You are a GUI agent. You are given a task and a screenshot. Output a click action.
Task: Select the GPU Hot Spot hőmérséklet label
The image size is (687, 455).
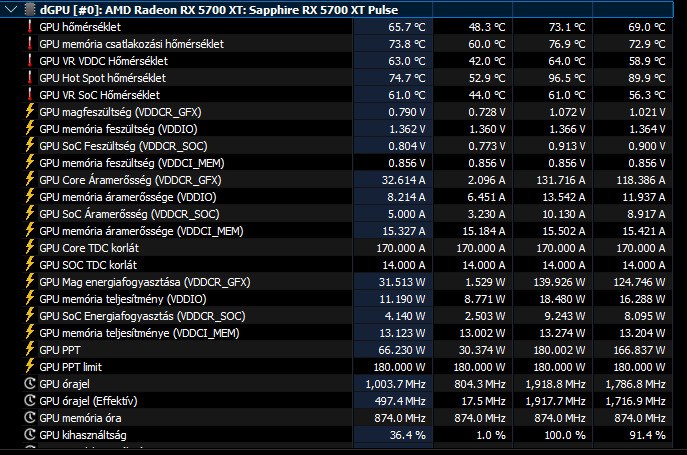[103, 78]
